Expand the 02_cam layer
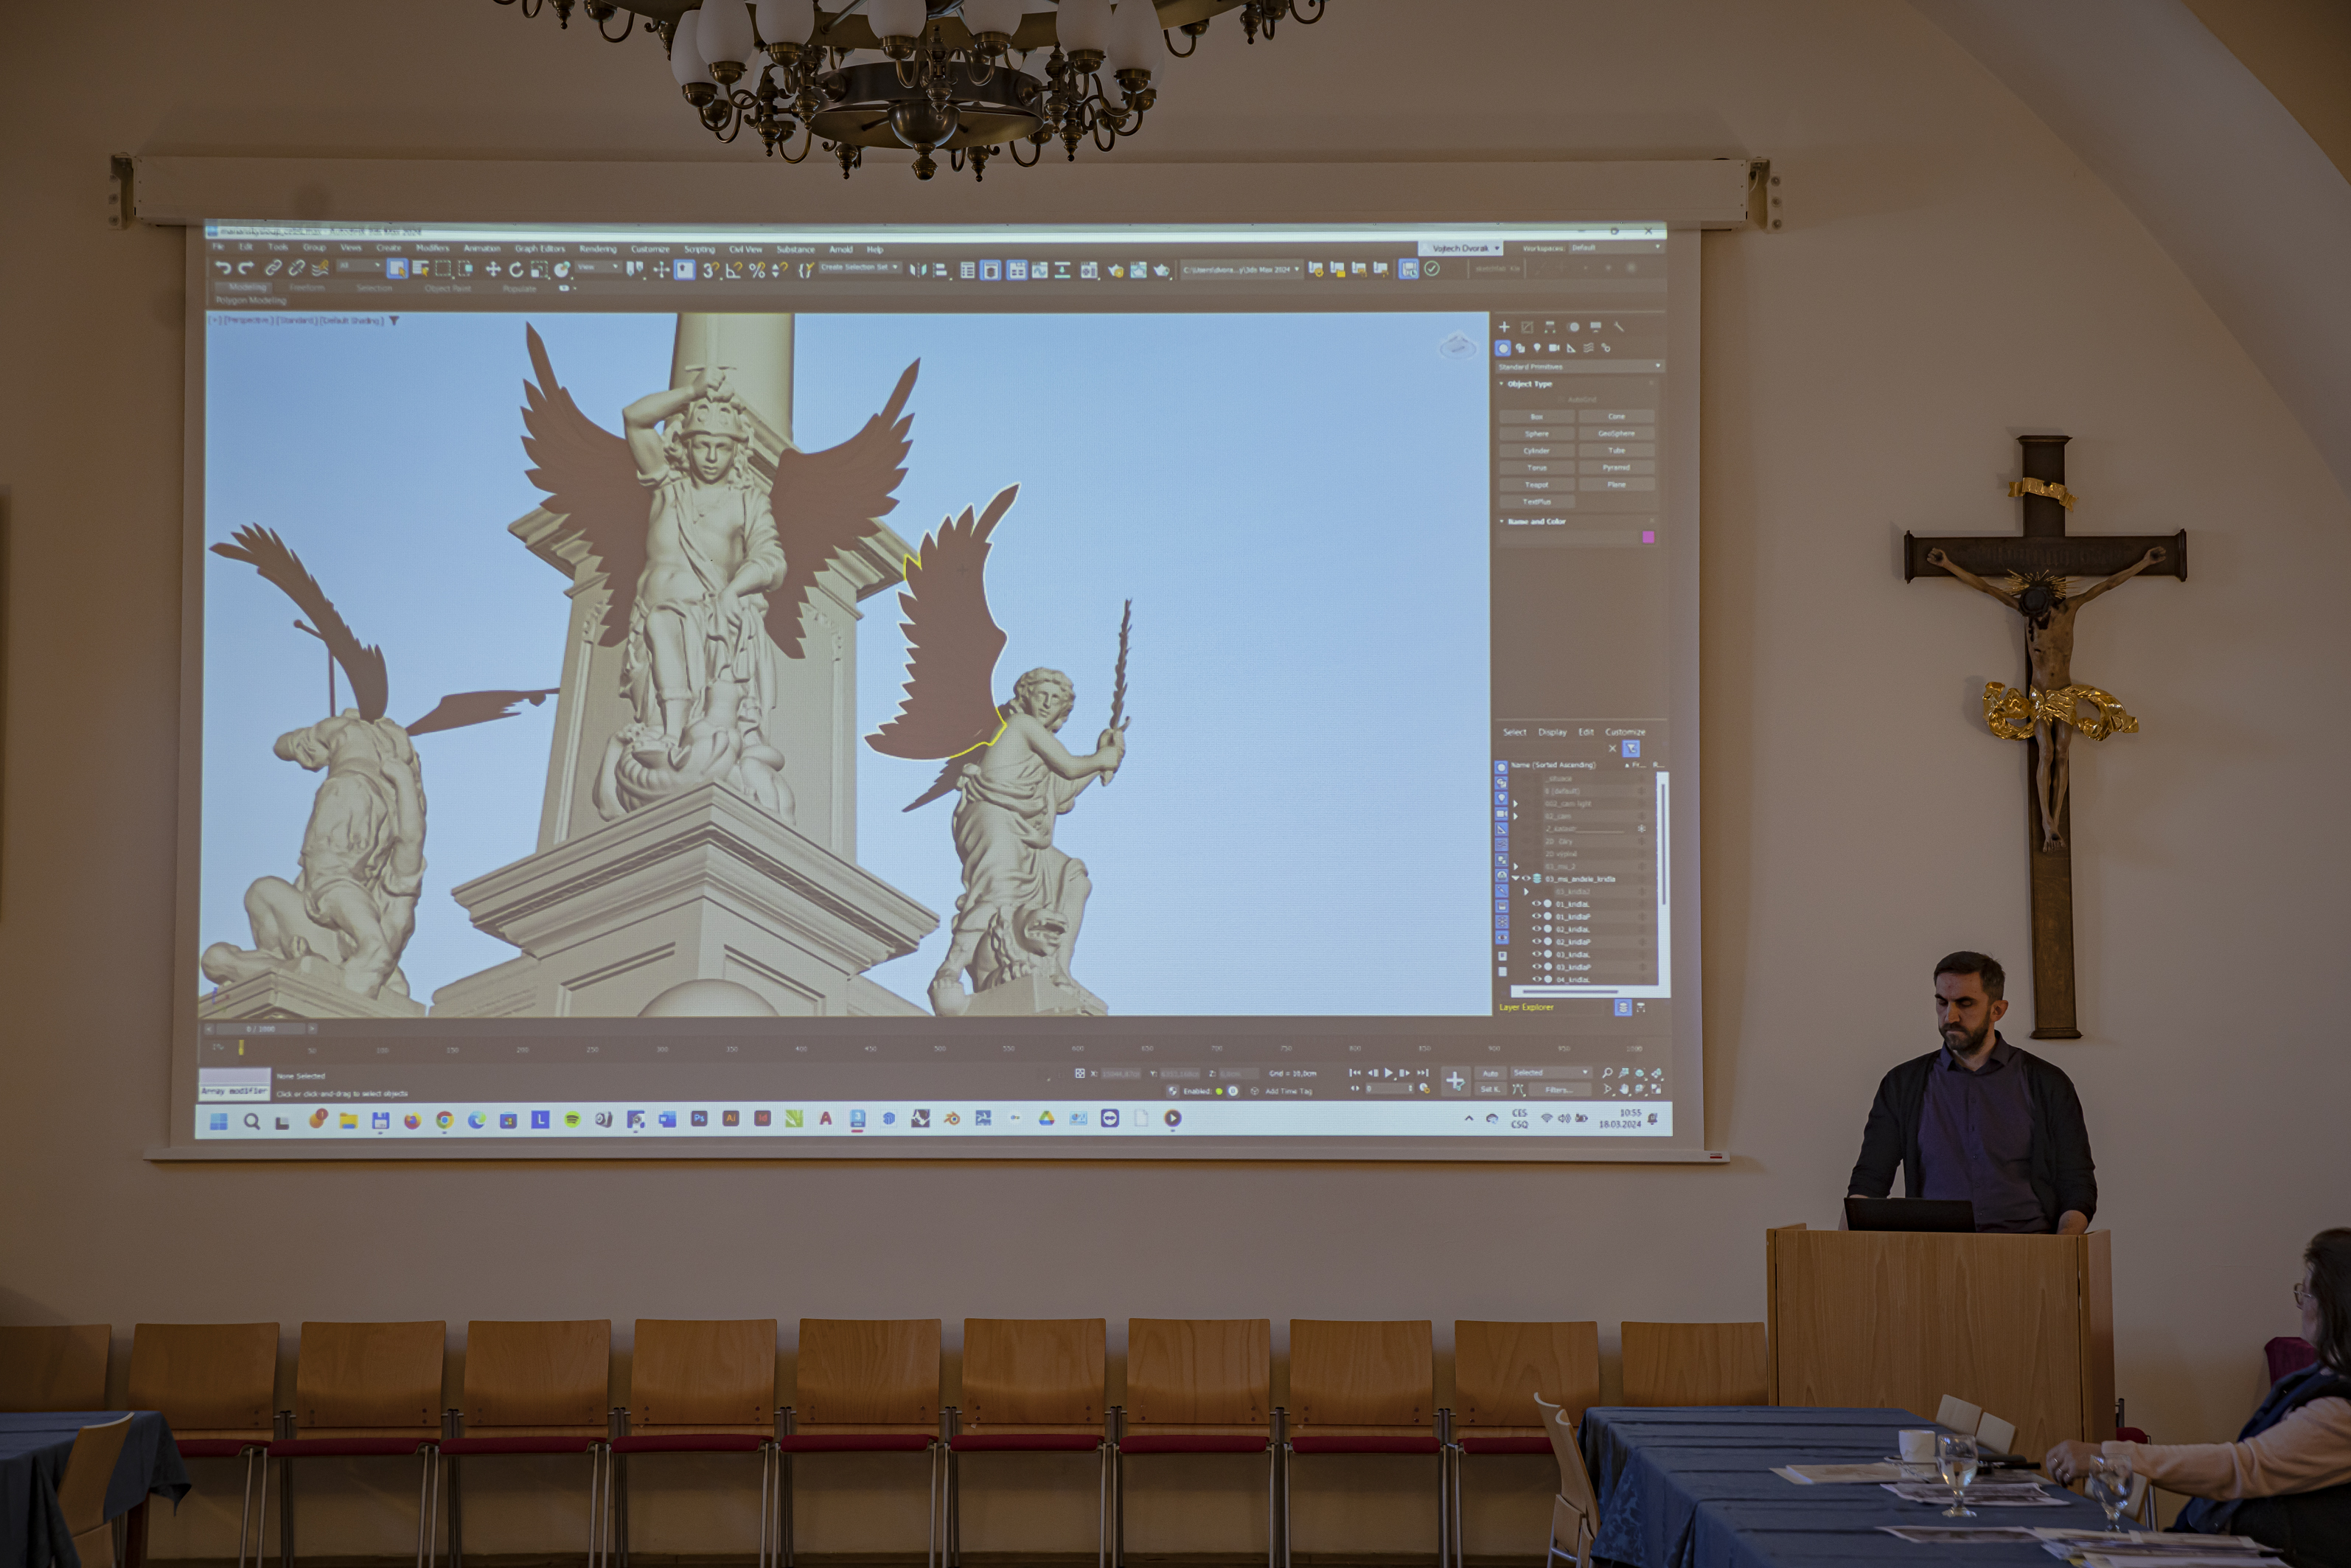Viewport: 2351px width, 1568px height. (1516, 816)
